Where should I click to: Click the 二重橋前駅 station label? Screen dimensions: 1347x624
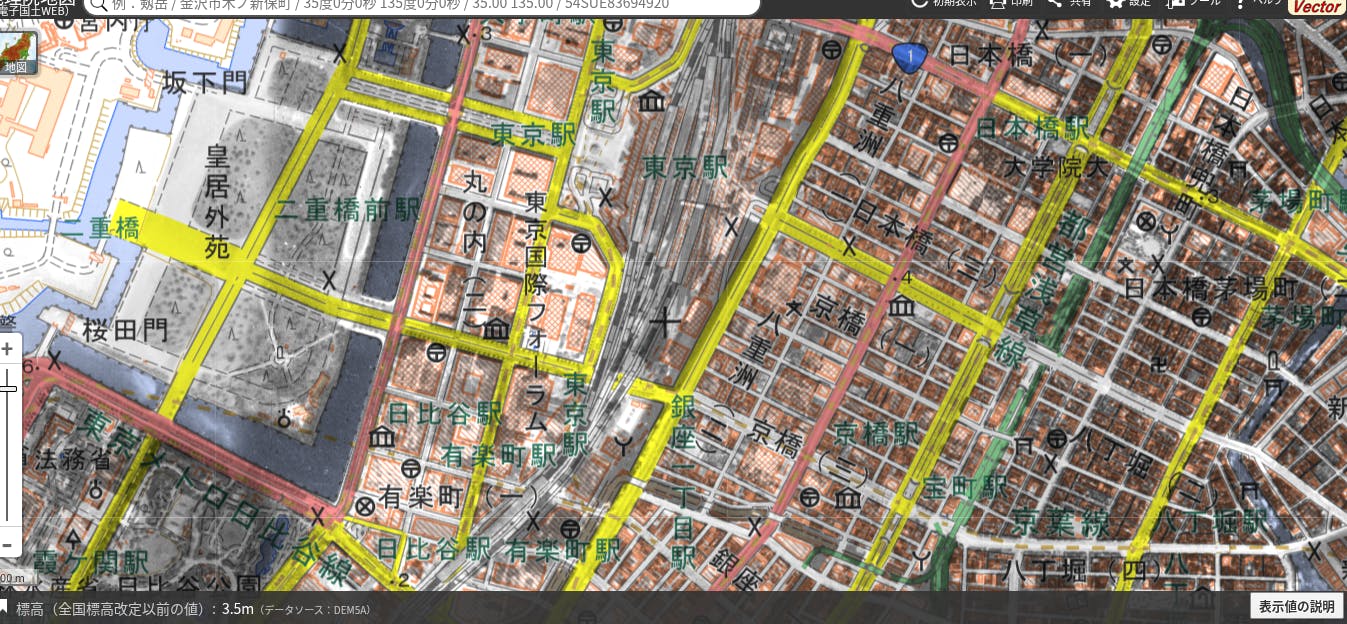(347, 210)
